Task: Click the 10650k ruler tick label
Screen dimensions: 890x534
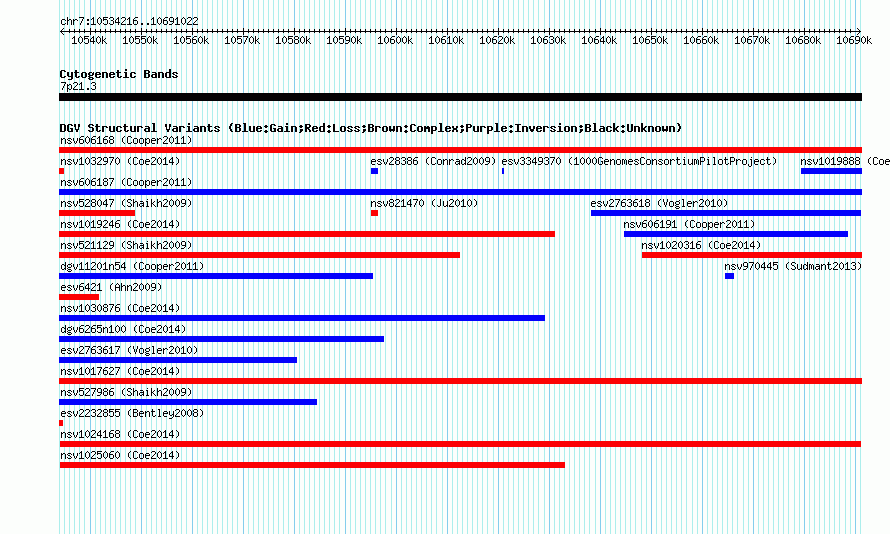Action: pos(650,40)
